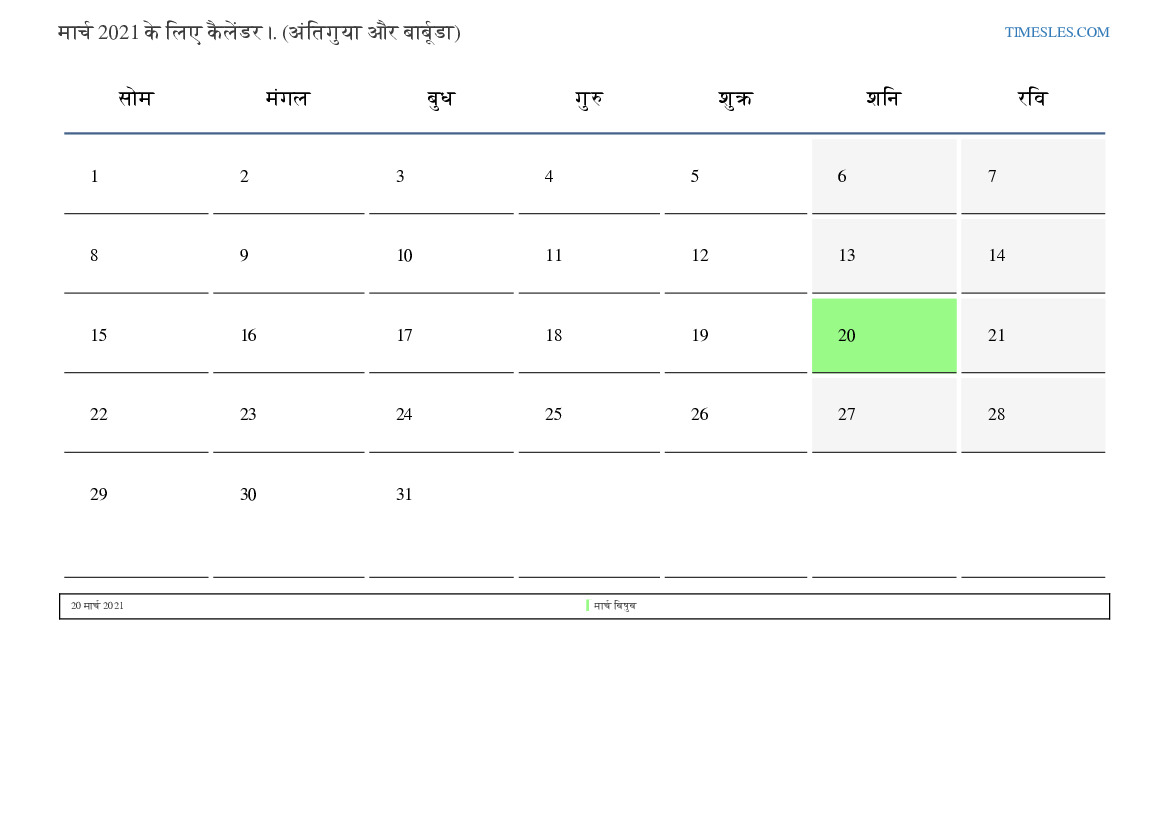Select the रवि column header
Screen dimensions: 1169x827
click(1032, 99)
